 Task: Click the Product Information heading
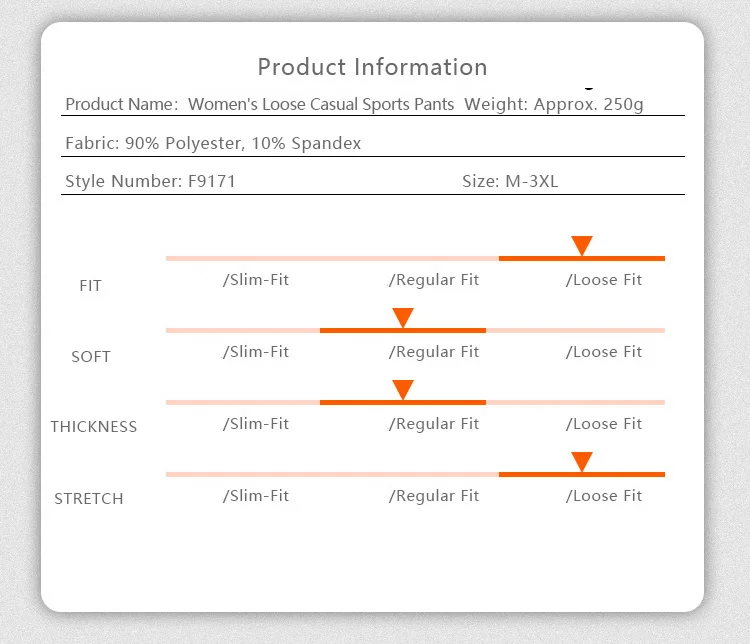[373, 67]
